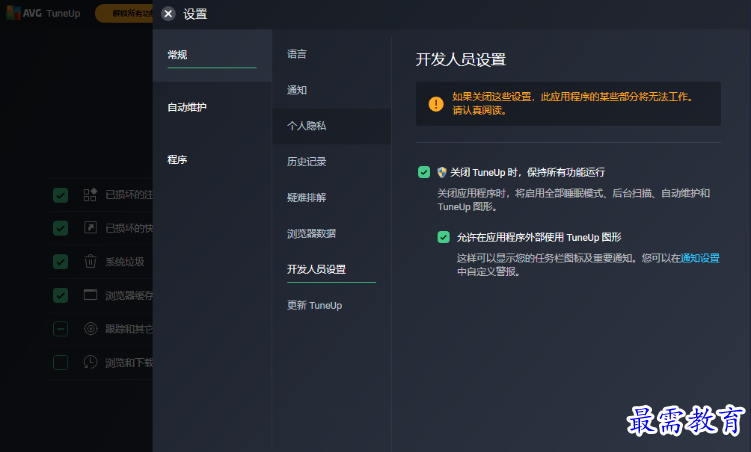Uncheck 已损坏的注册表 checkbox in main window
Screen dimensions: 751x452
[60, 195]
